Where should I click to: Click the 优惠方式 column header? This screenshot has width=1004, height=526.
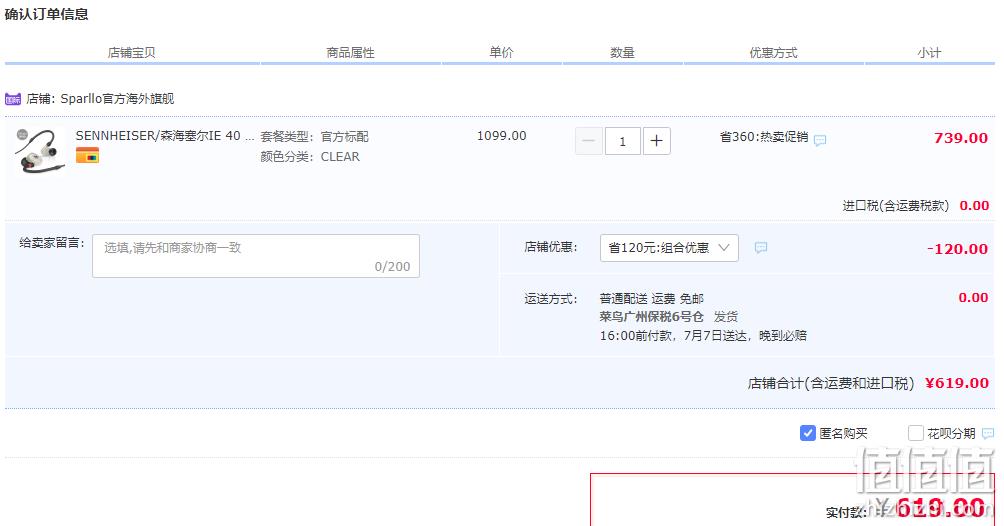tap(773, 53)
